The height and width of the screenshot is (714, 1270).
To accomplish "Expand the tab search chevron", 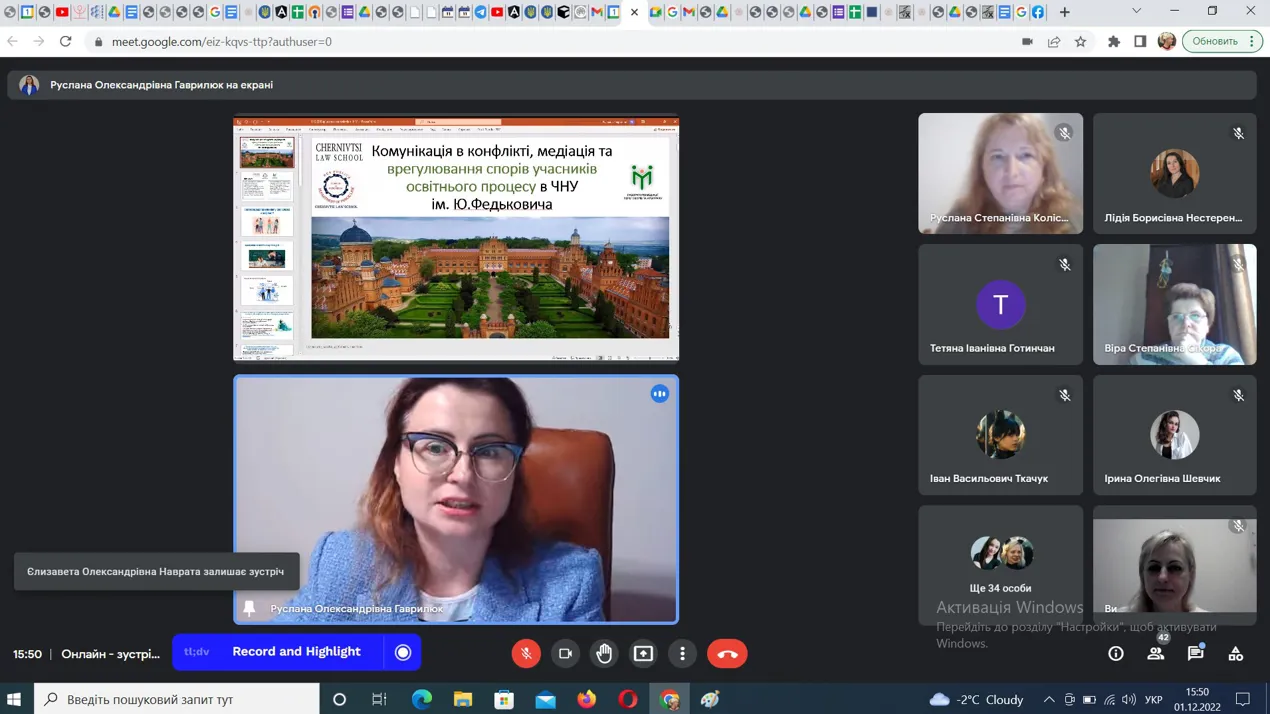I will pos(1136,12).
